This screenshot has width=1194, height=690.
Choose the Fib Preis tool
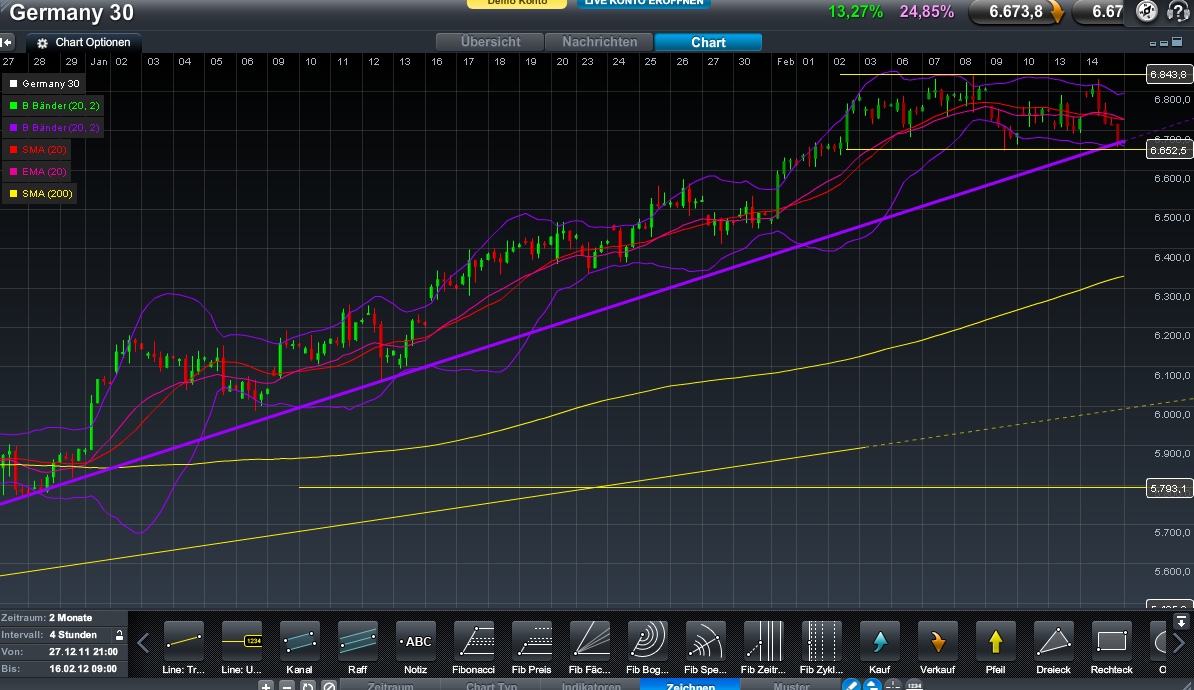point(532,640)
